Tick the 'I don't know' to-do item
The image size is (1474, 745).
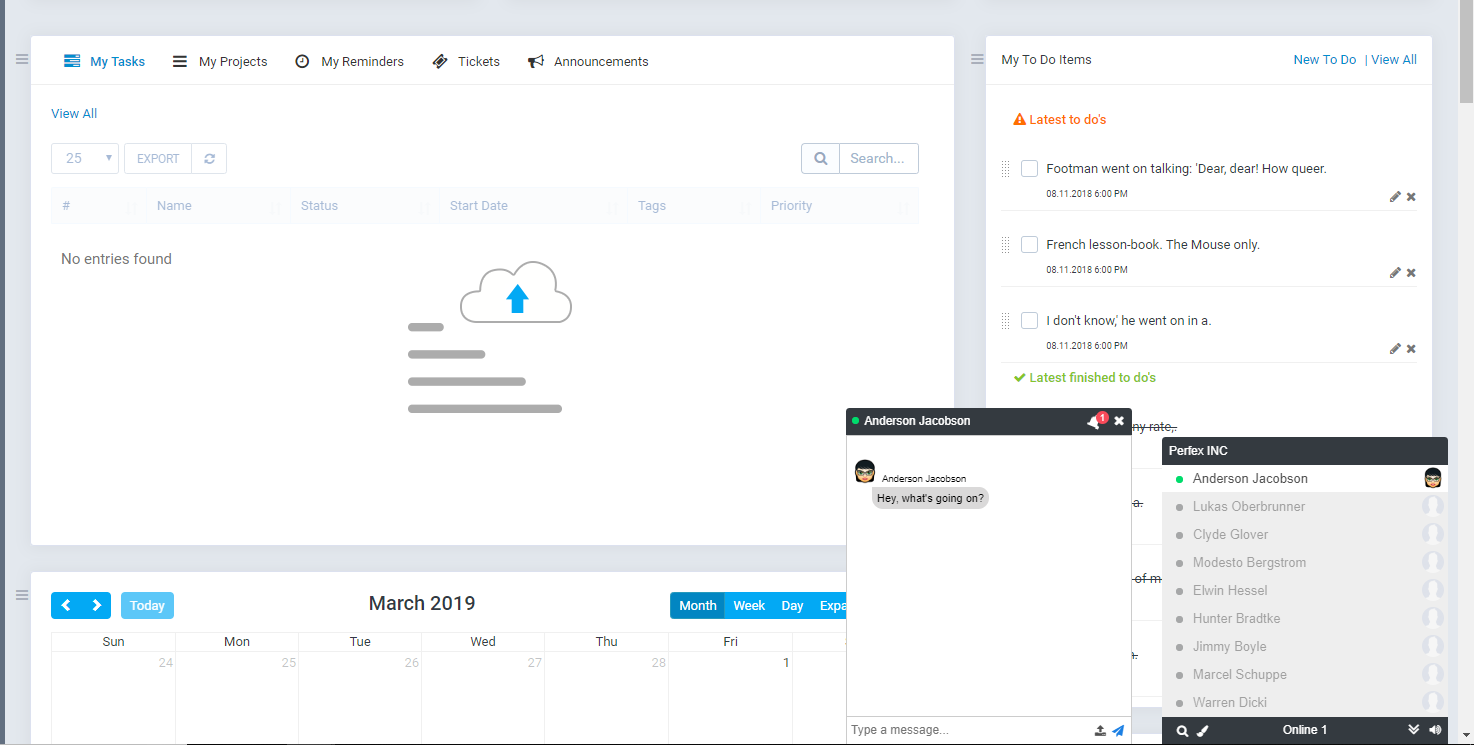pos(1029,320)
